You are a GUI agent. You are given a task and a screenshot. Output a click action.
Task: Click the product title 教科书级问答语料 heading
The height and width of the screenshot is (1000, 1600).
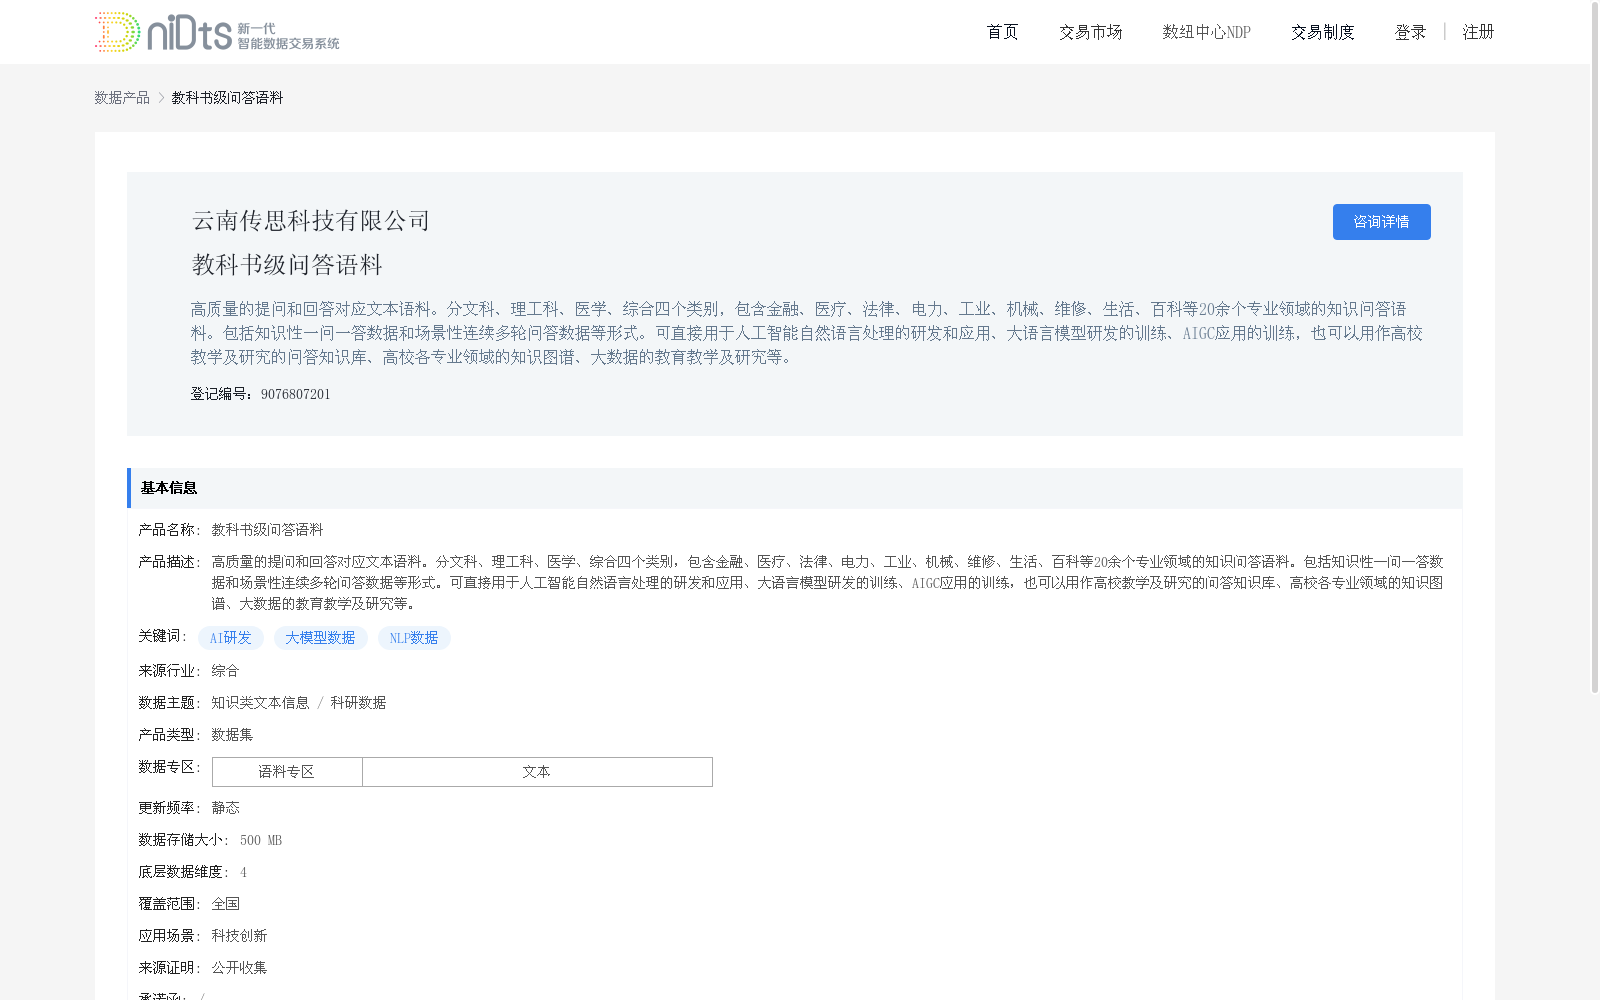point(287,265)
